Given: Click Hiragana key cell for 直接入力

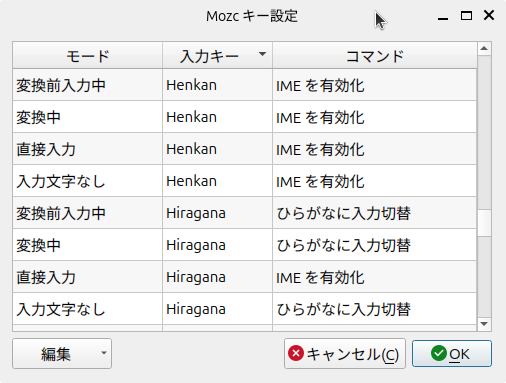Looking at the screenshot, I should click(217, 277).
